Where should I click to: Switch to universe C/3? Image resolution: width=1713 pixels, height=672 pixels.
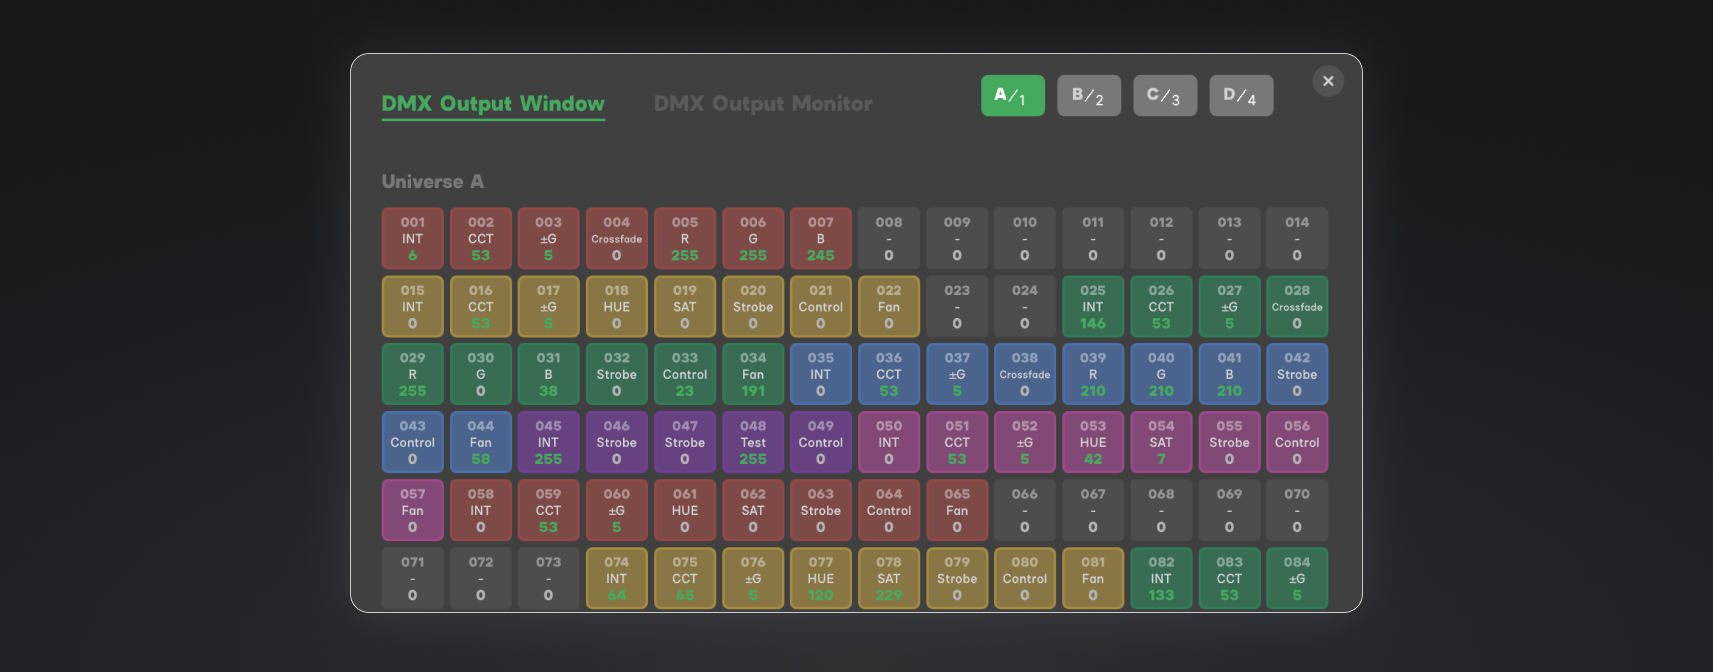(x=1165, y=95)
